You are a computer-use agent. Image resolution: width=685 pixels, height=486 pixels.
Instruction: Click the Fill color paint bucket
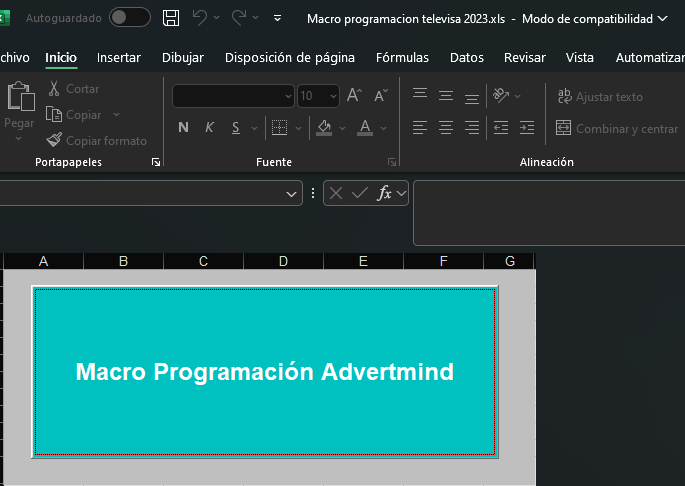point(324,128)
